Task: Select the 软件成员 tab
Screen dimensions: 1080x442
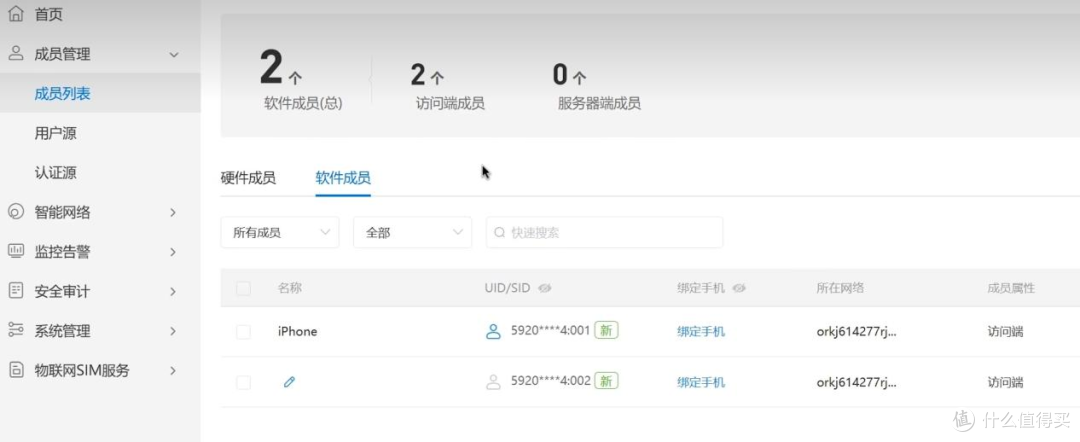Action: tap(343, 178)
